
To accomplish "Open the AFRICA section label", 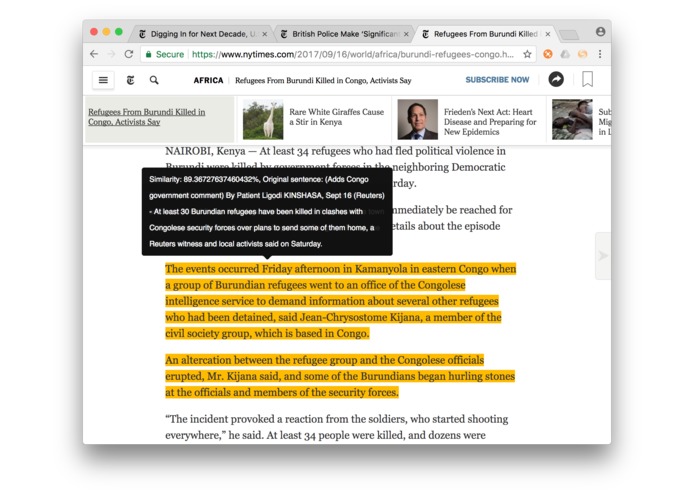I will tap(208, 80).
